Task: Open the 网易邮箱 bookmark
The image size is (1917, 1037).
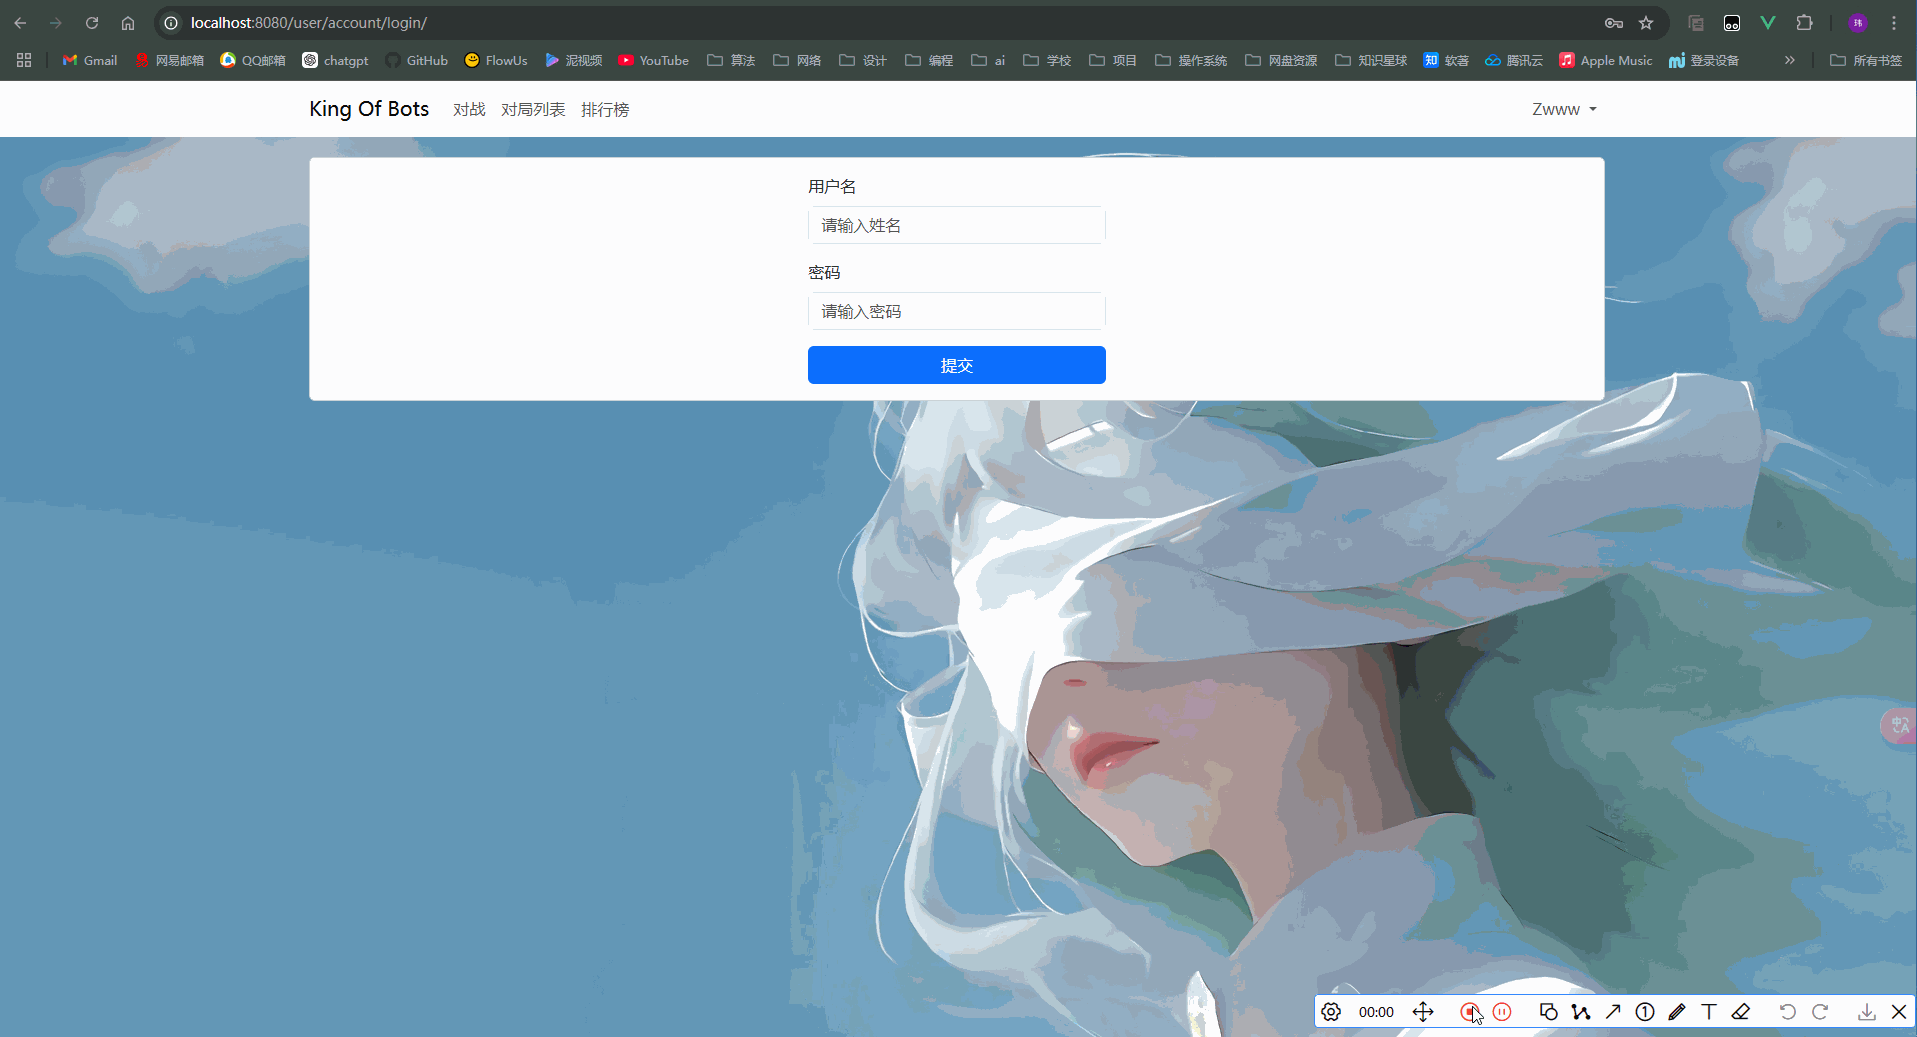Action: [169, 60]
